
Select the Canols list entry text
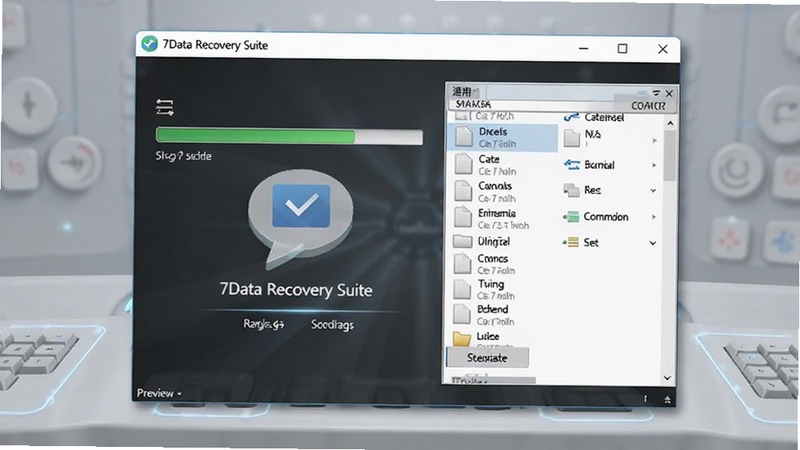pyautogui.click(x=495, y=186)
